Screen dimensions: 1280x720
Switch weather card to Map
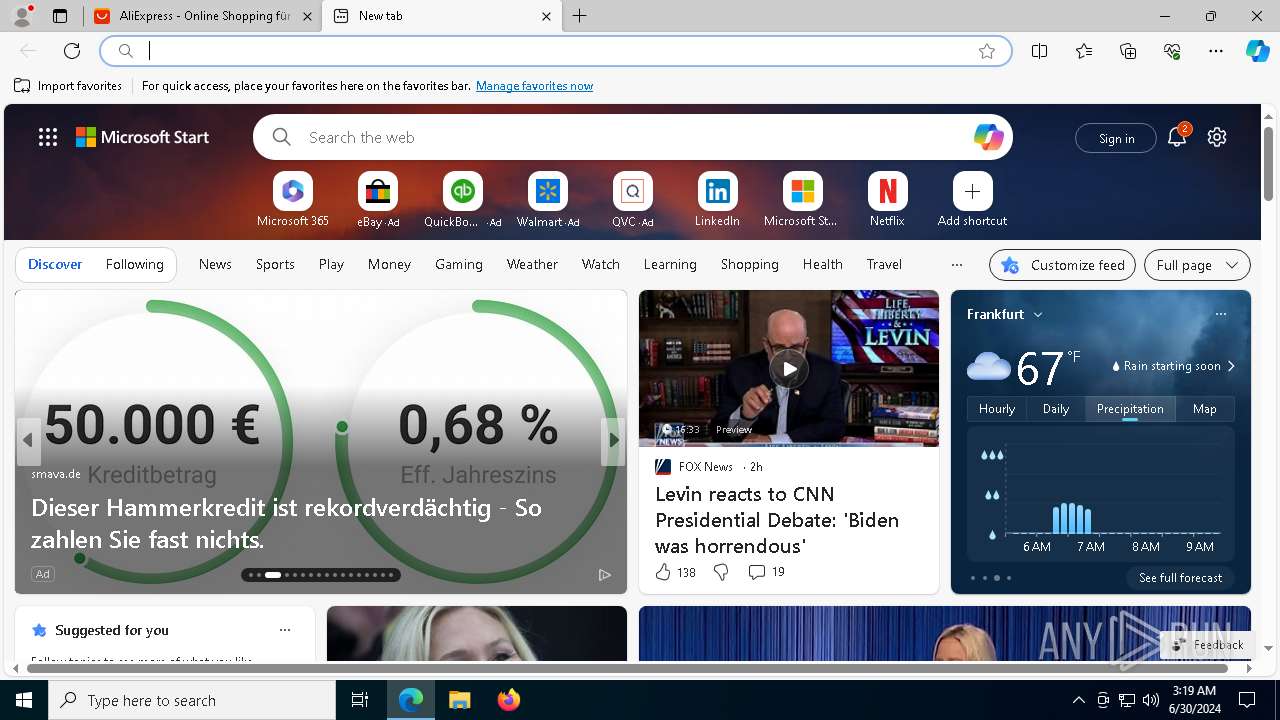point(1204,409)
